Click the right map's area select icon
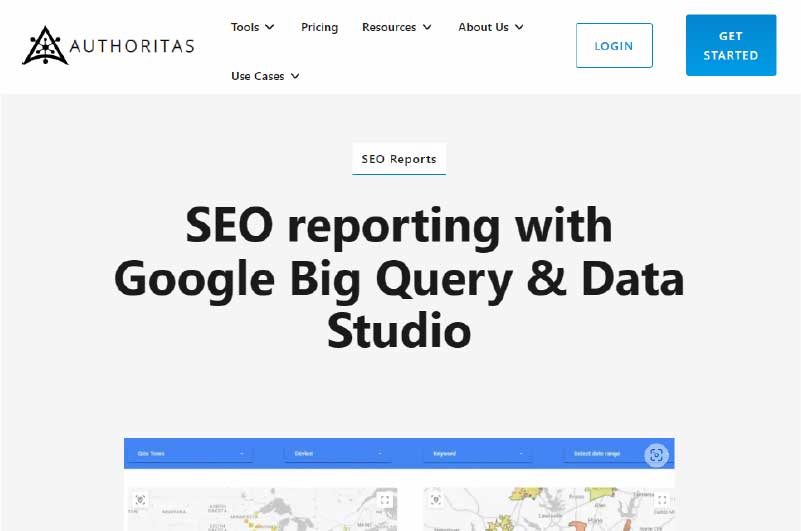The height and width of the screenshot is (531, 801). coord(436,500)
